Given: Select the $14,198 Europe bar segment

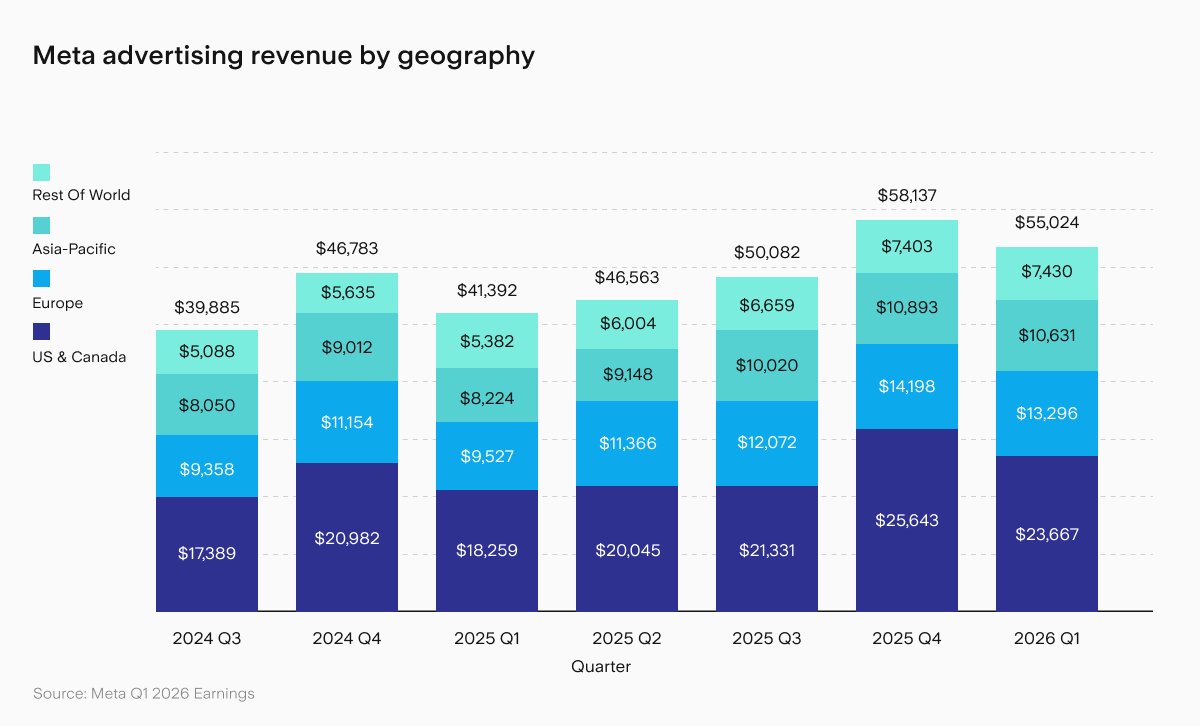Looking at the screenshot, I should 907,386.
